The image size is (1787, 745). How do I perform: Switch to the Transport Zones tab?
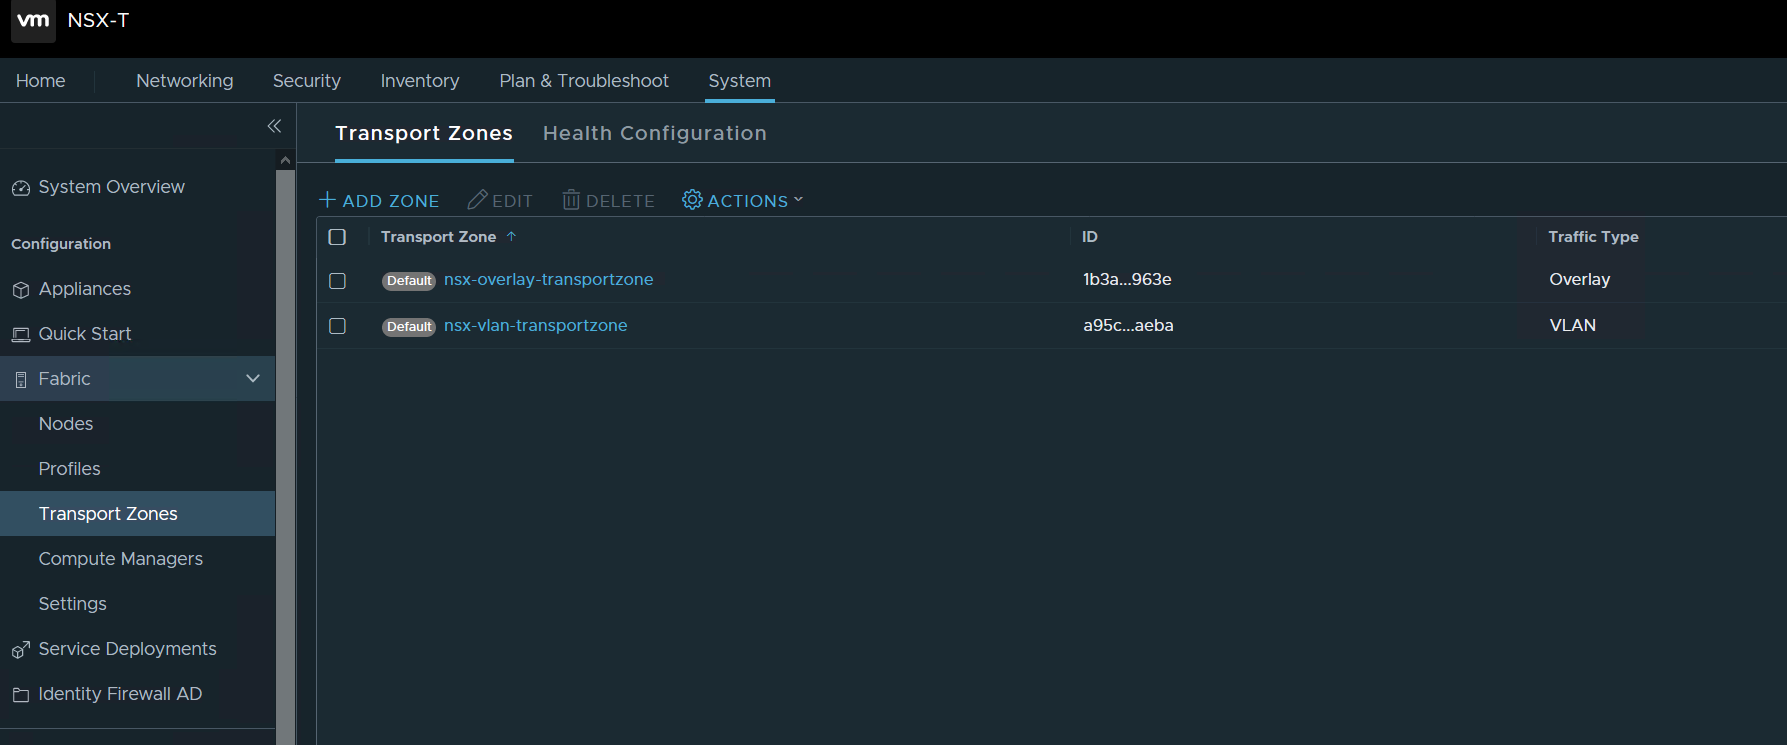424,134
